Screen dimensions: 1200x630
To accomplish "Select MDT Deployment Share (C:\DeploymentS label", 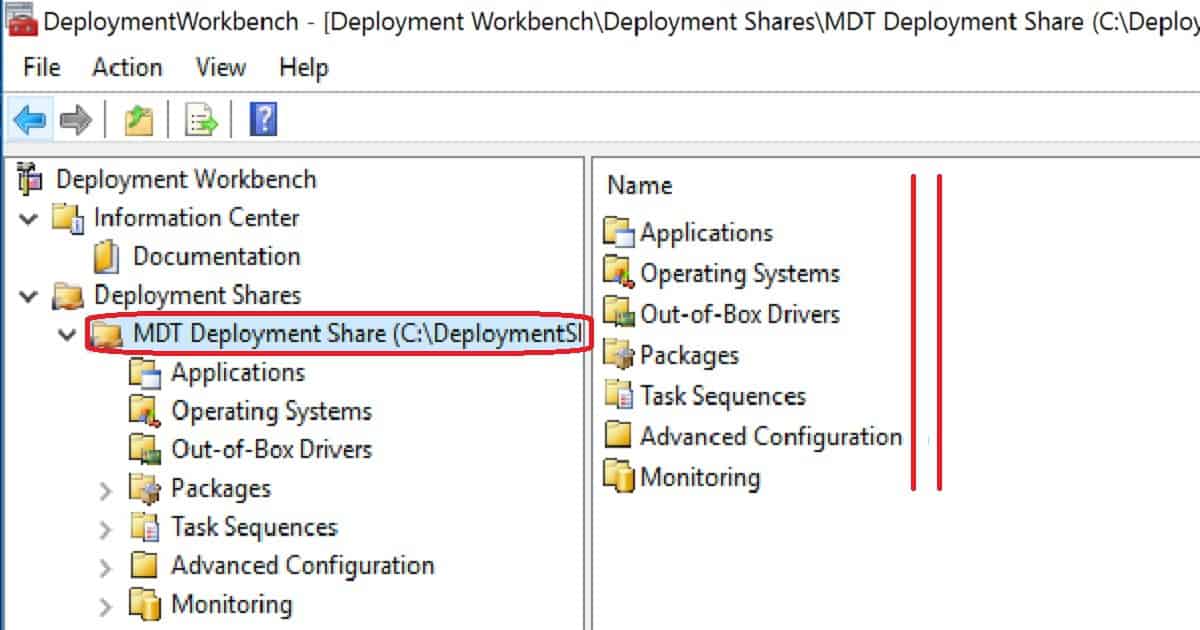I will [x=357, y=335].
